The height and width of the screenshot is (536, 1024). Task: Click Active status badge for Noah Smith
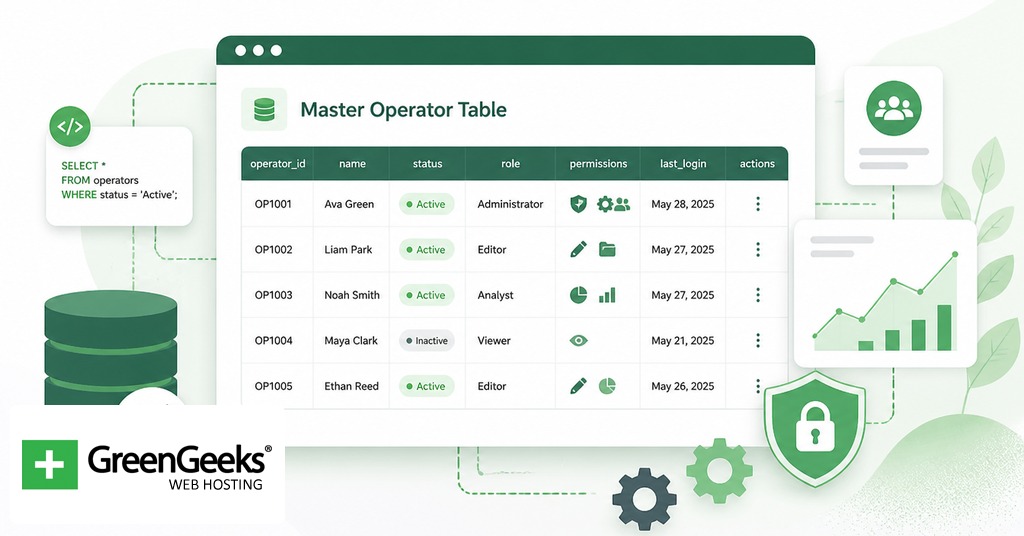click(426, 295)
